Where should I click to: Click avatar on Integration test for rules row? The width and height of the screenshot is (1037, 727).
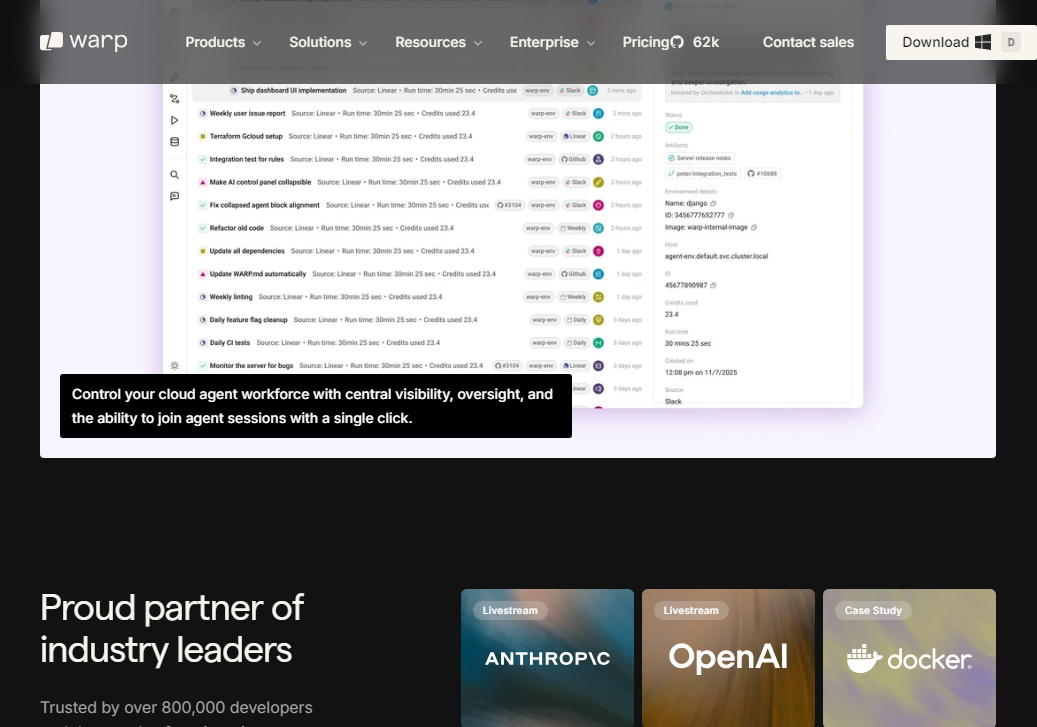599,159
